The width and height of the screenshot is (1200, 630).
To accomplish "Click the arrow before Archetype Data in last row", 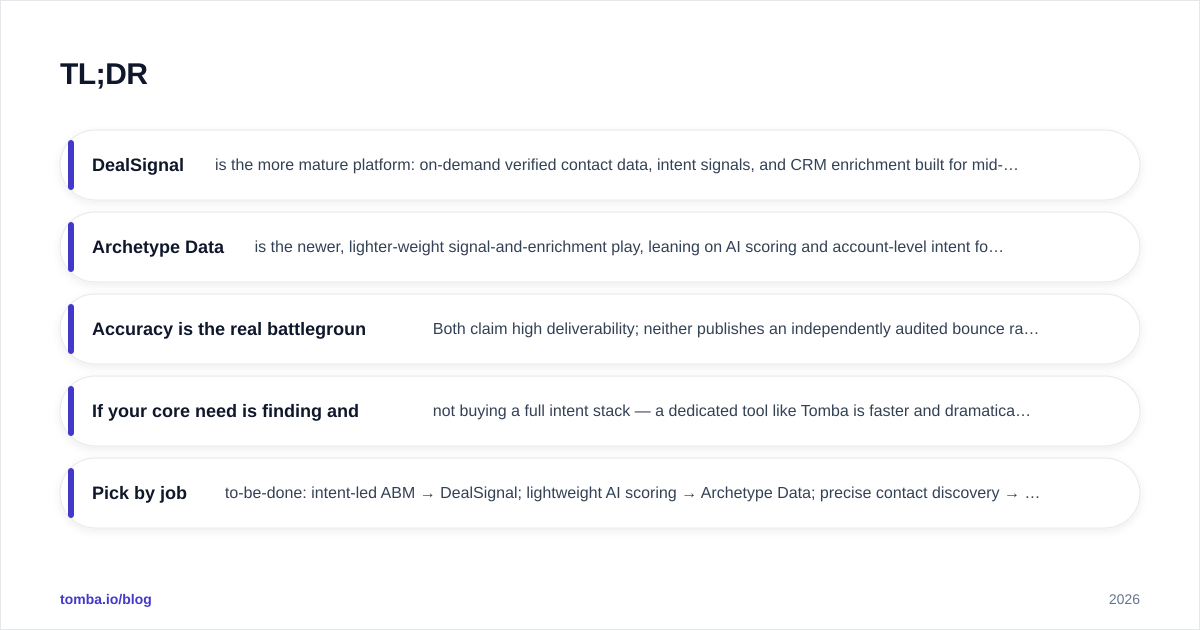I will click(x=688, y=494).
